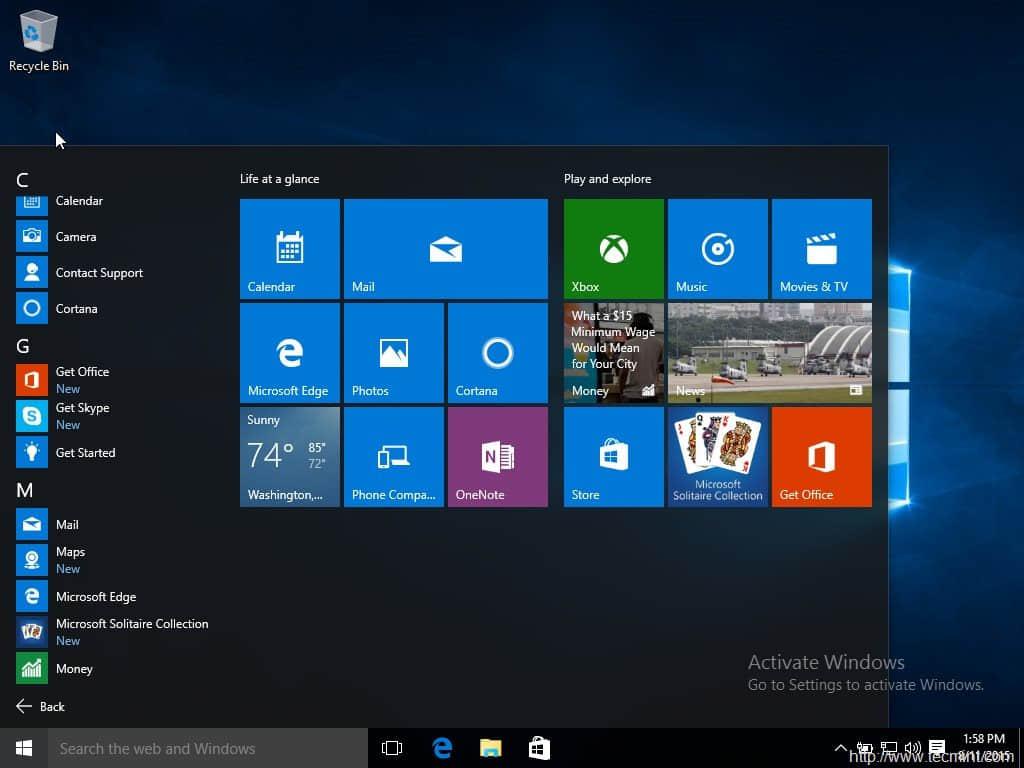The height and width of the screenshot is (768, 1024).
Task: Open OneNote from its tile
Action: click(x=497, y=456)
